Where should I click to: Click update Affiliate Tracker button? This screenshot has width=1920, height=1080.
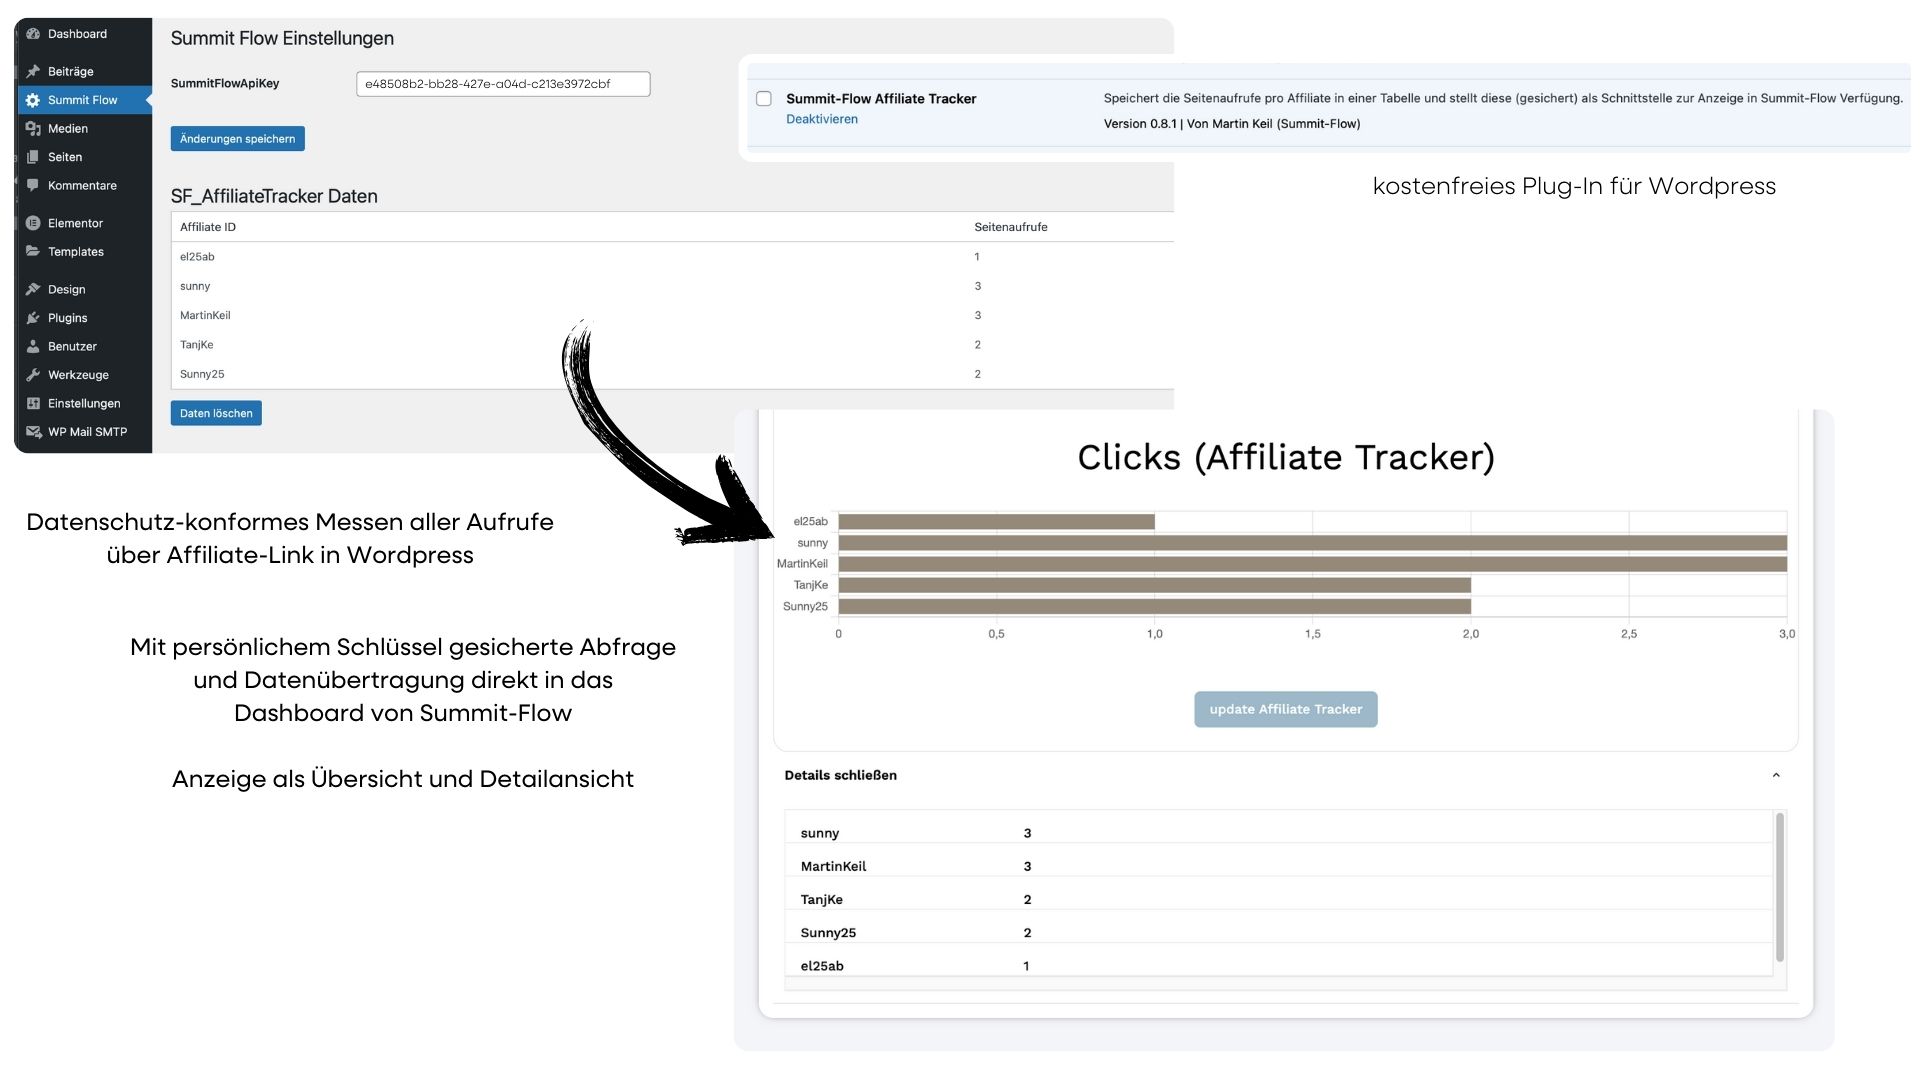tap(1286, 709)
